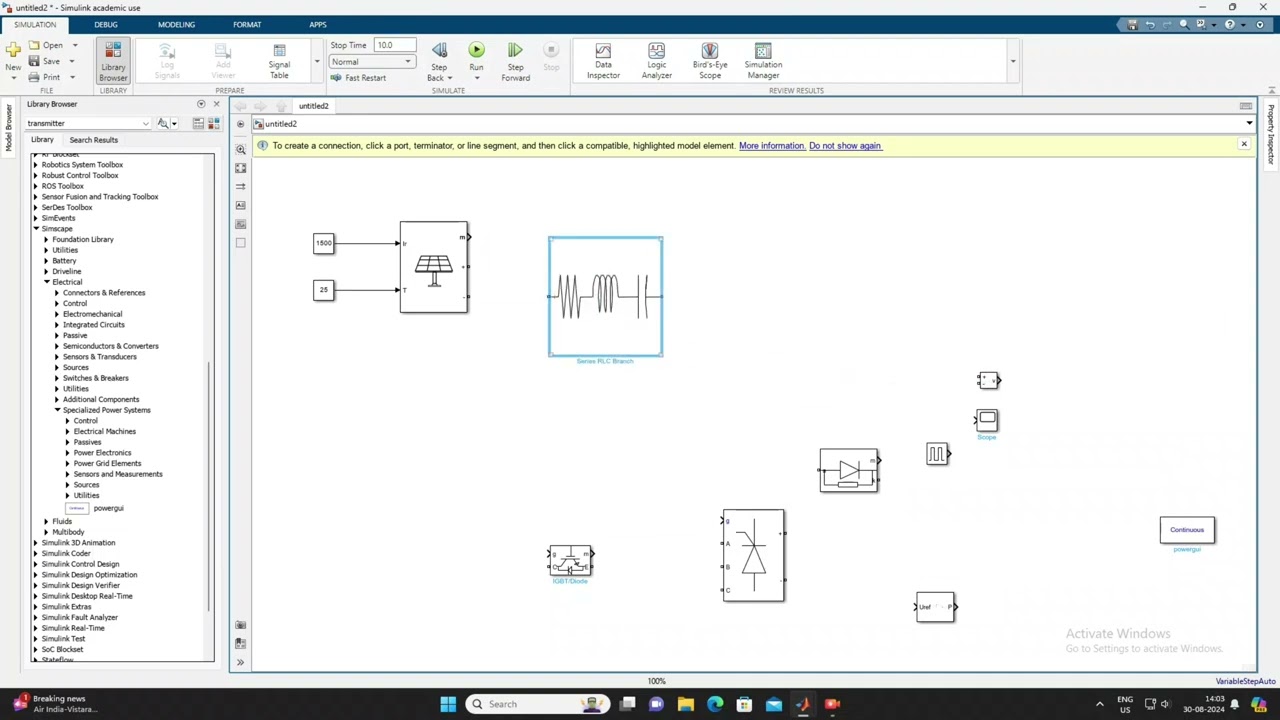Viewport: 1280px width, 720px height.
Task: Open the Library tab in browser
Action: pos(42,140)
